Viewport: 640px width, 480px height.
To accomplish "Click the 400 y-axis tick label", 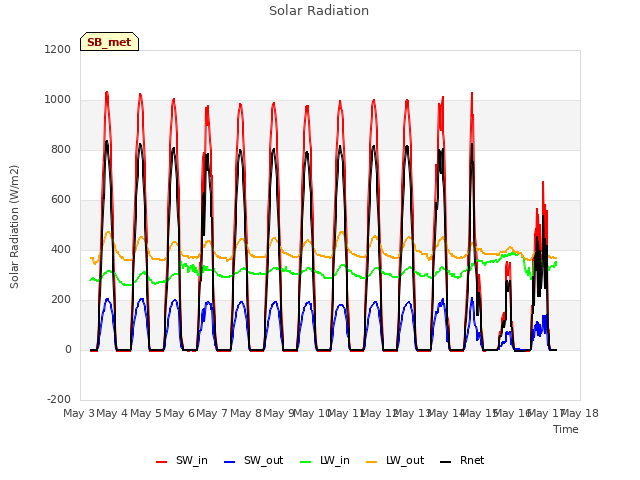I will coord(61,249).
